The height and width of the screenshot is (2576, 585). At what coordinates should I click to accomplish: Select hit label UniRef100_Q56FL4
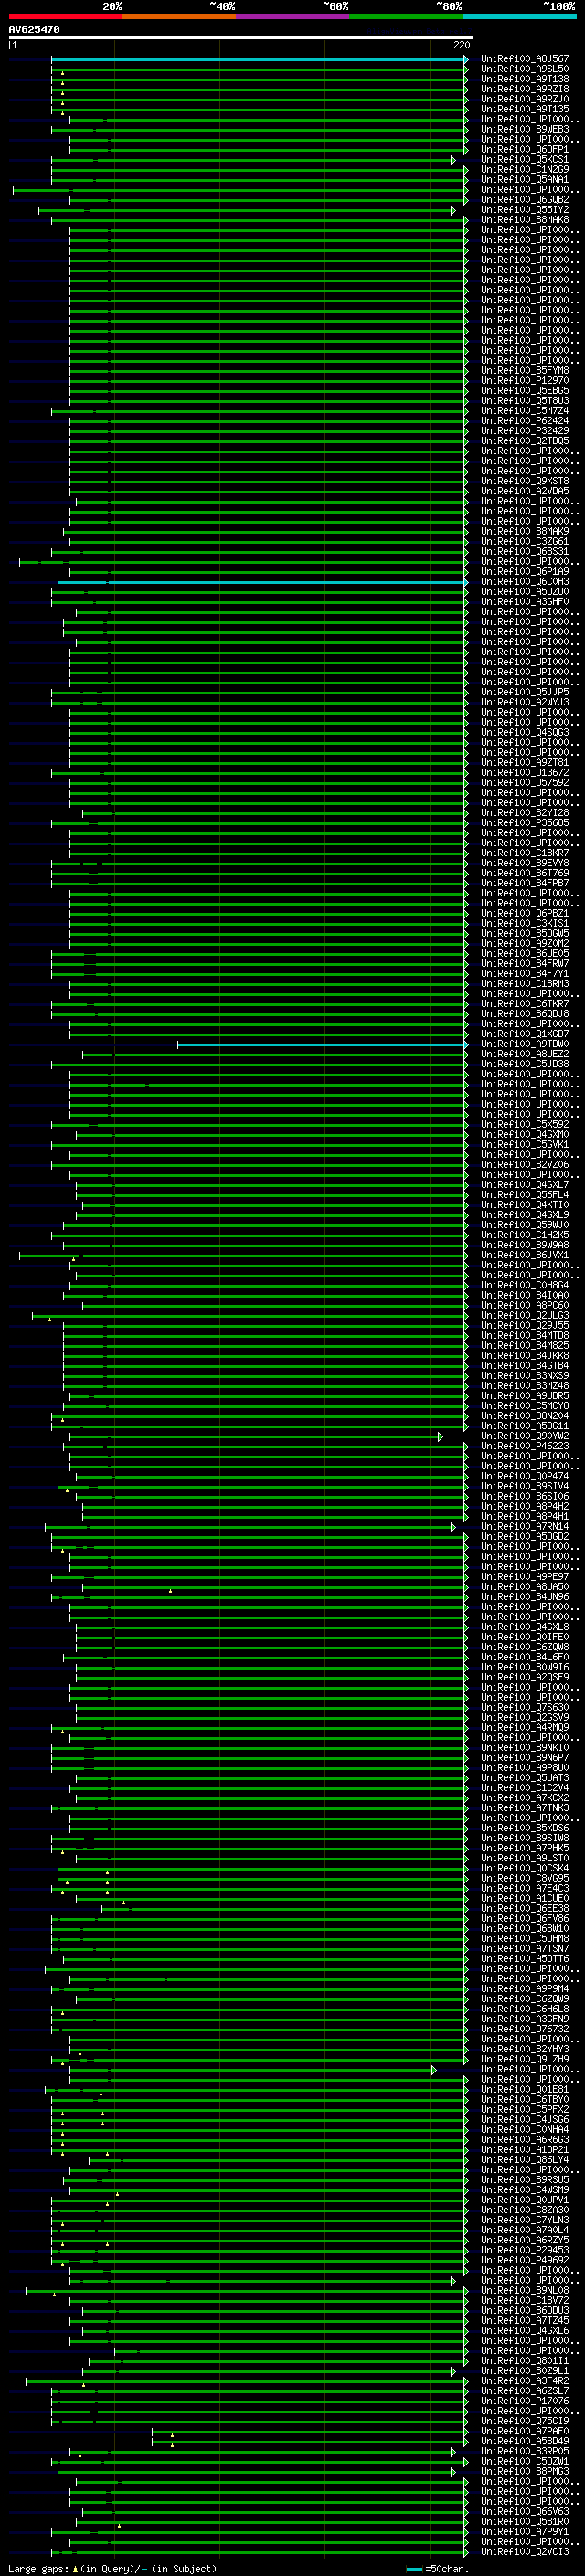(524, 1195)
